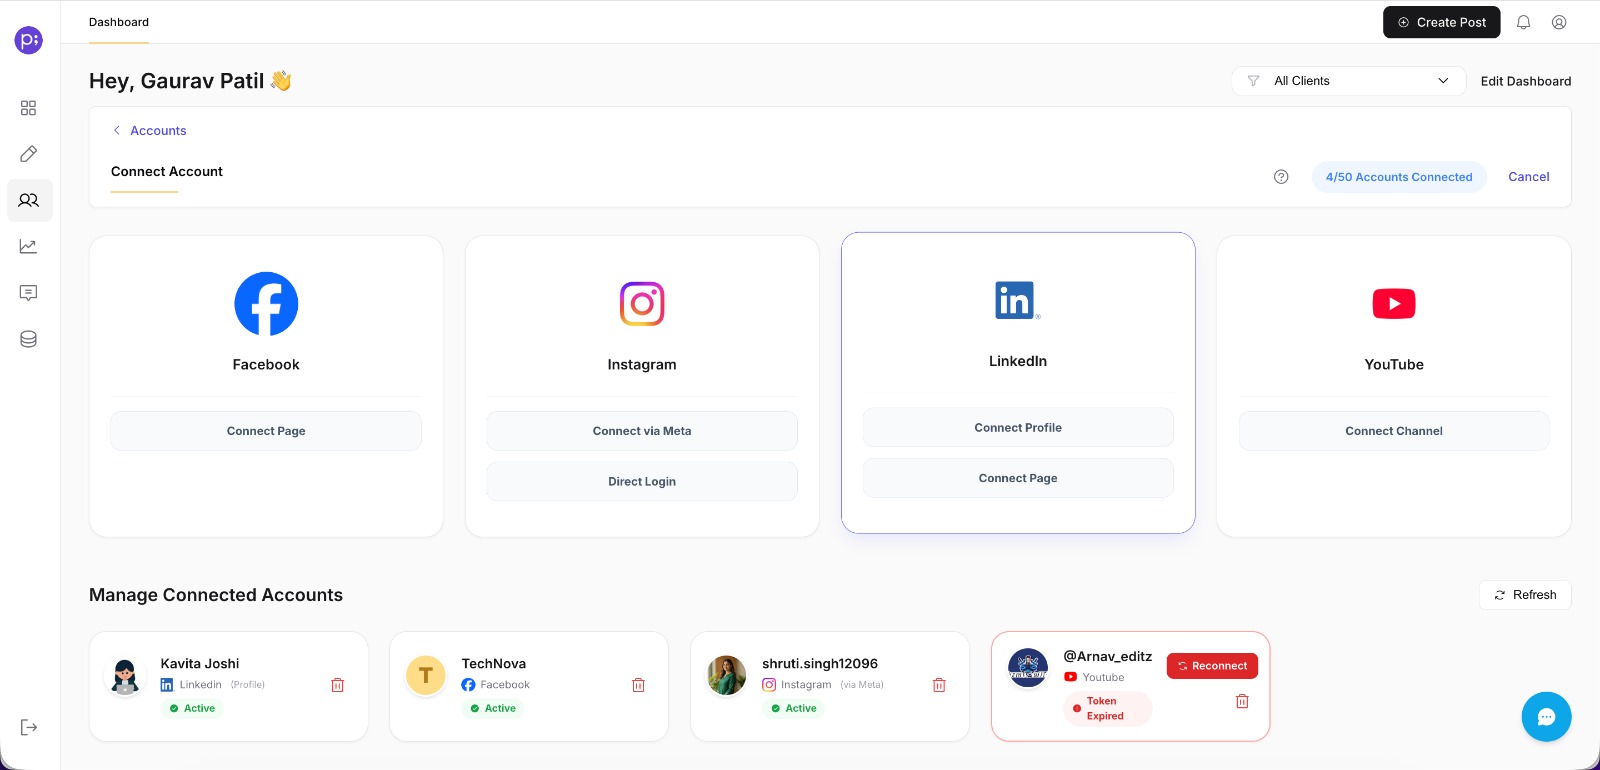Click LinkedIn Connect Page button
Image resolution: width=1600 pixels, height=770 pixels.
coord(1018,478)
